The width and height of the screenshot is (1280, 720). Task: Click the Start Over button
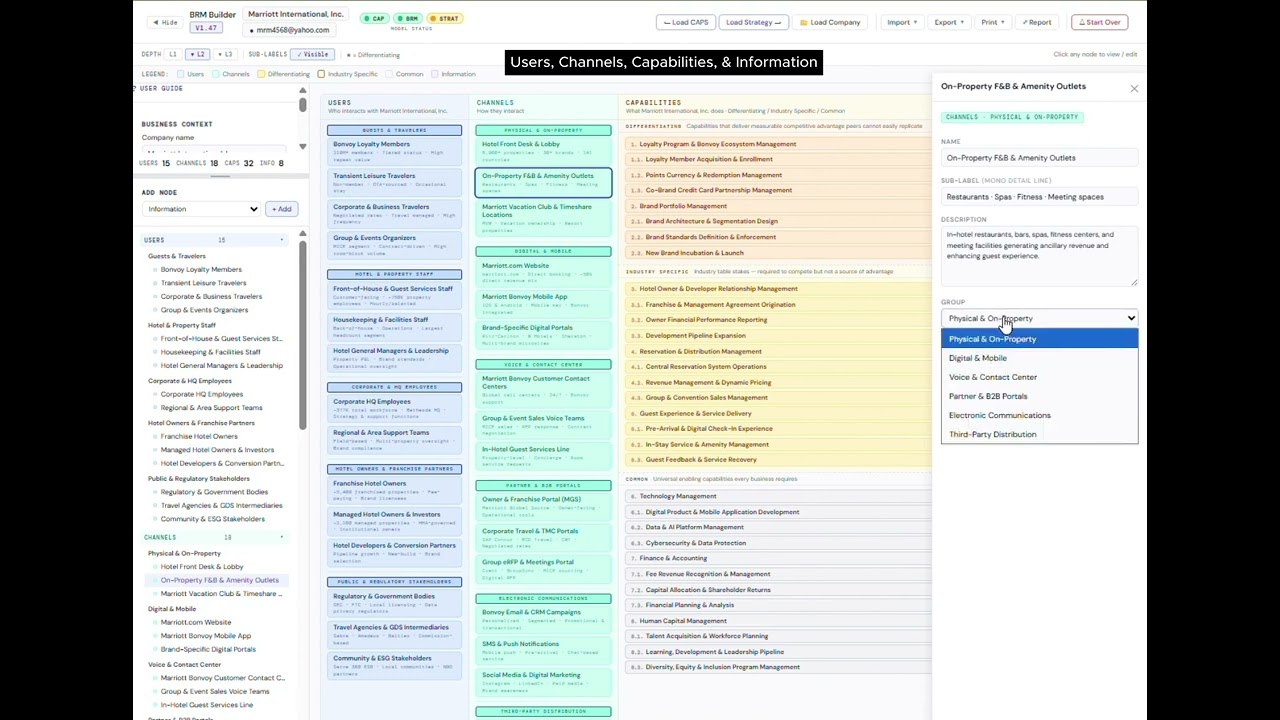point(1099,22)
